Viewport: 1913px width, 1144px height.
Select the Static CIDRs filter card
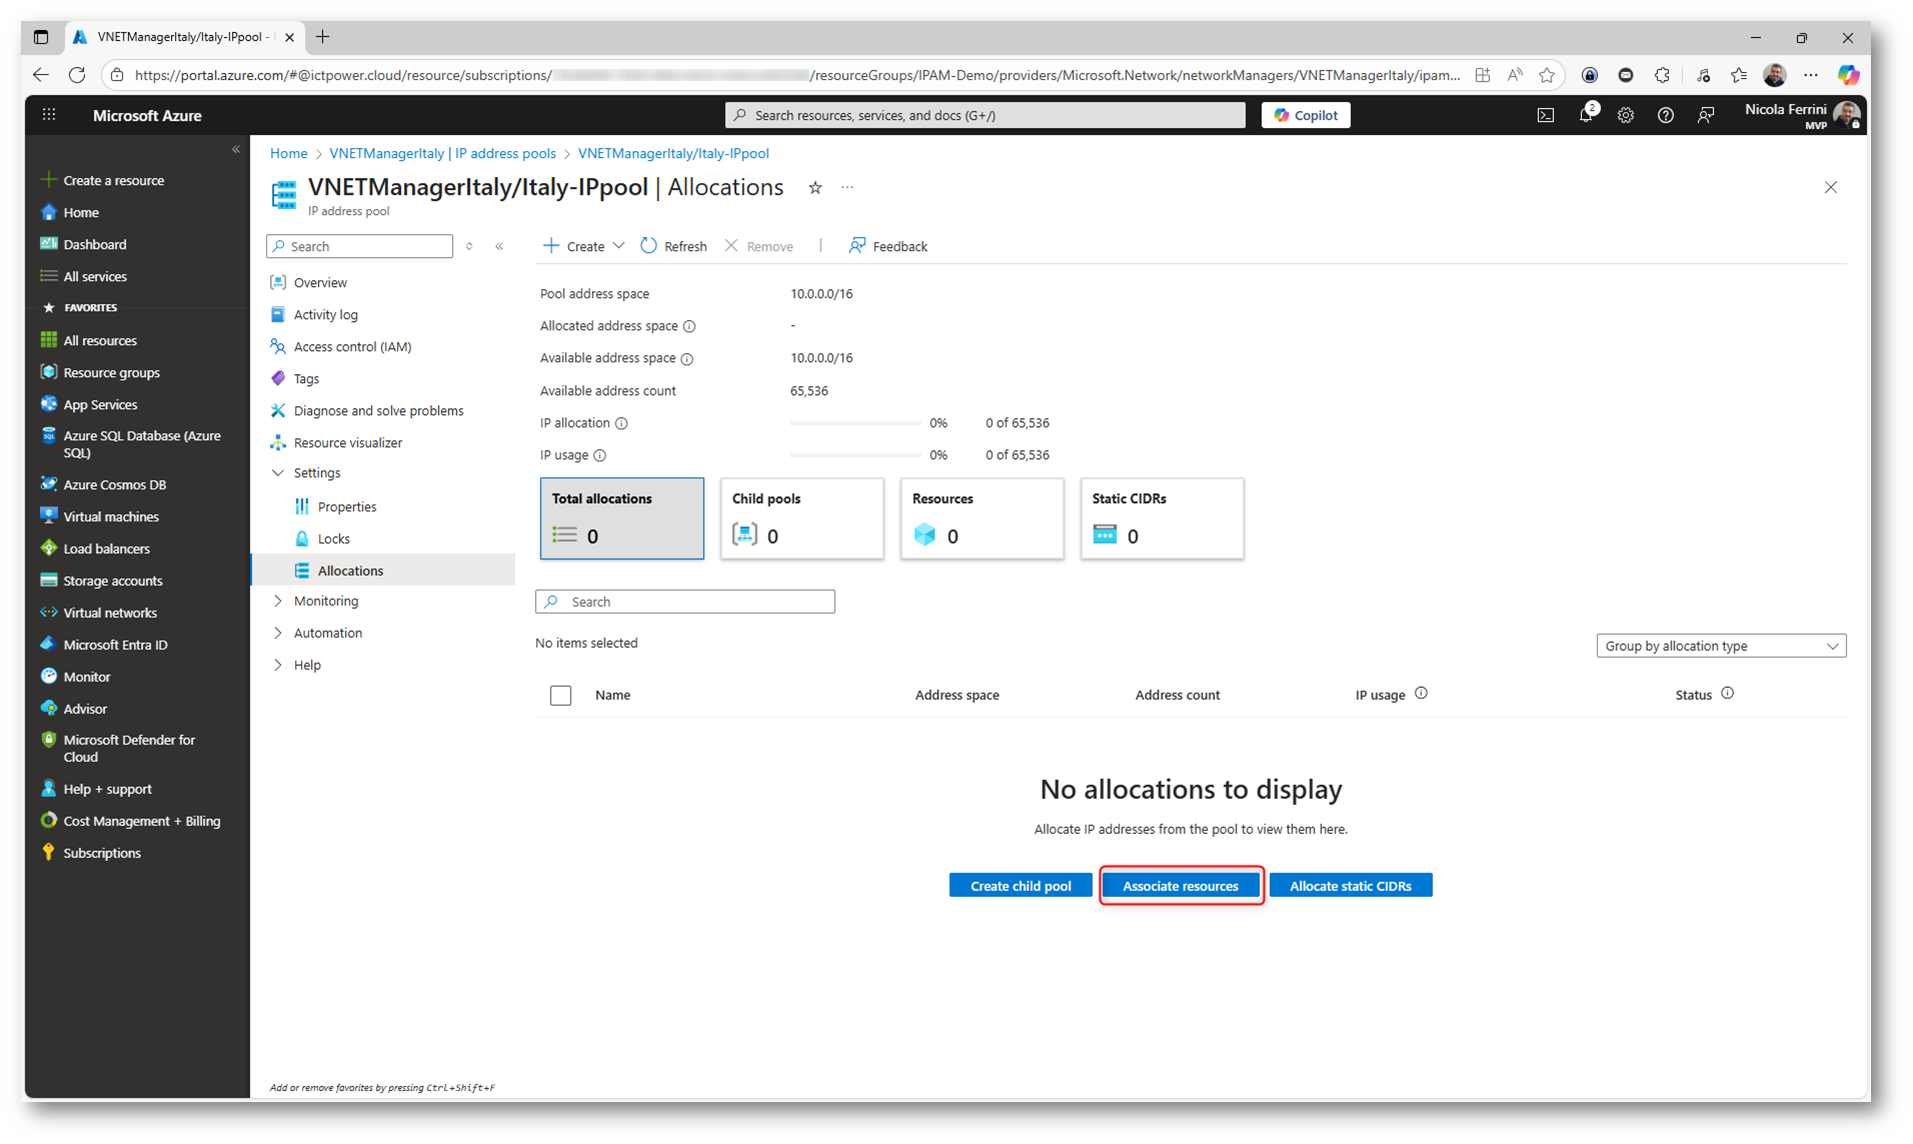[x=1161, y=518]
